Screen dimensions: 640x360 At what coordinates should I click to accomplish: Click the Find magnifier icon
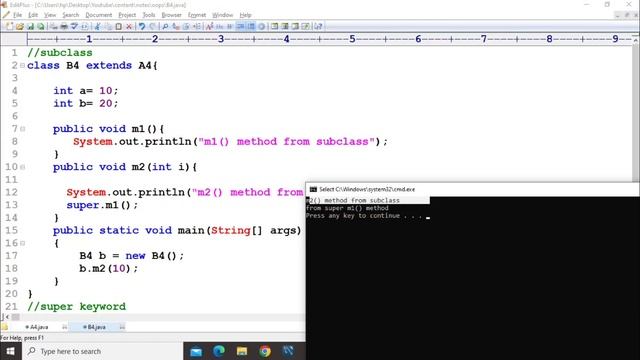pyautogui.click(x=165, y=27)
